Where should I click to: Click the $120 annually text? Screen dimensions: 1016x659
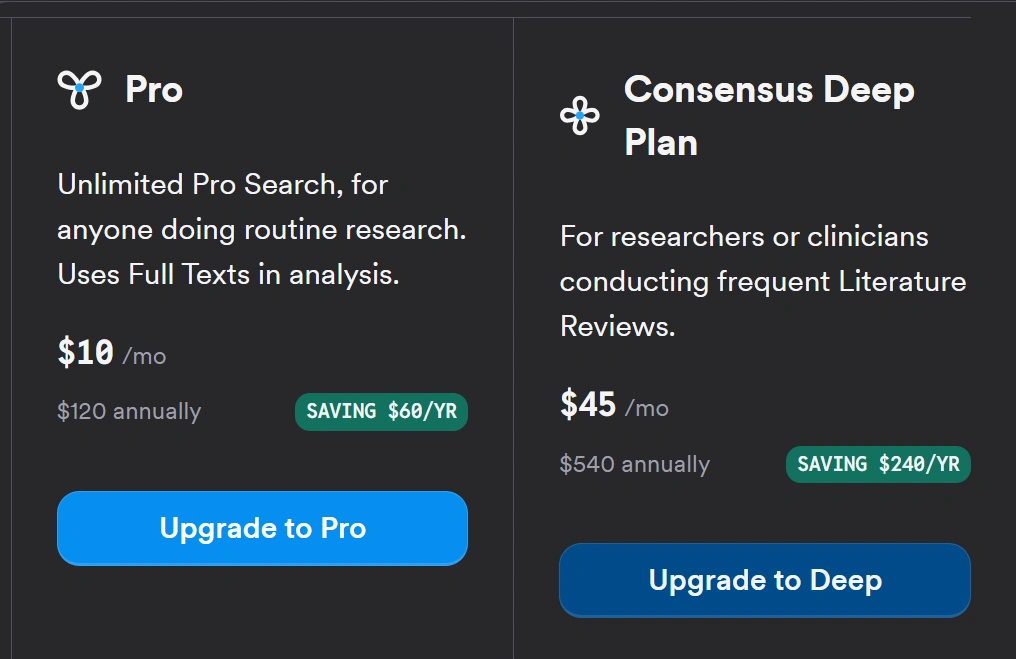pos(129,411)
